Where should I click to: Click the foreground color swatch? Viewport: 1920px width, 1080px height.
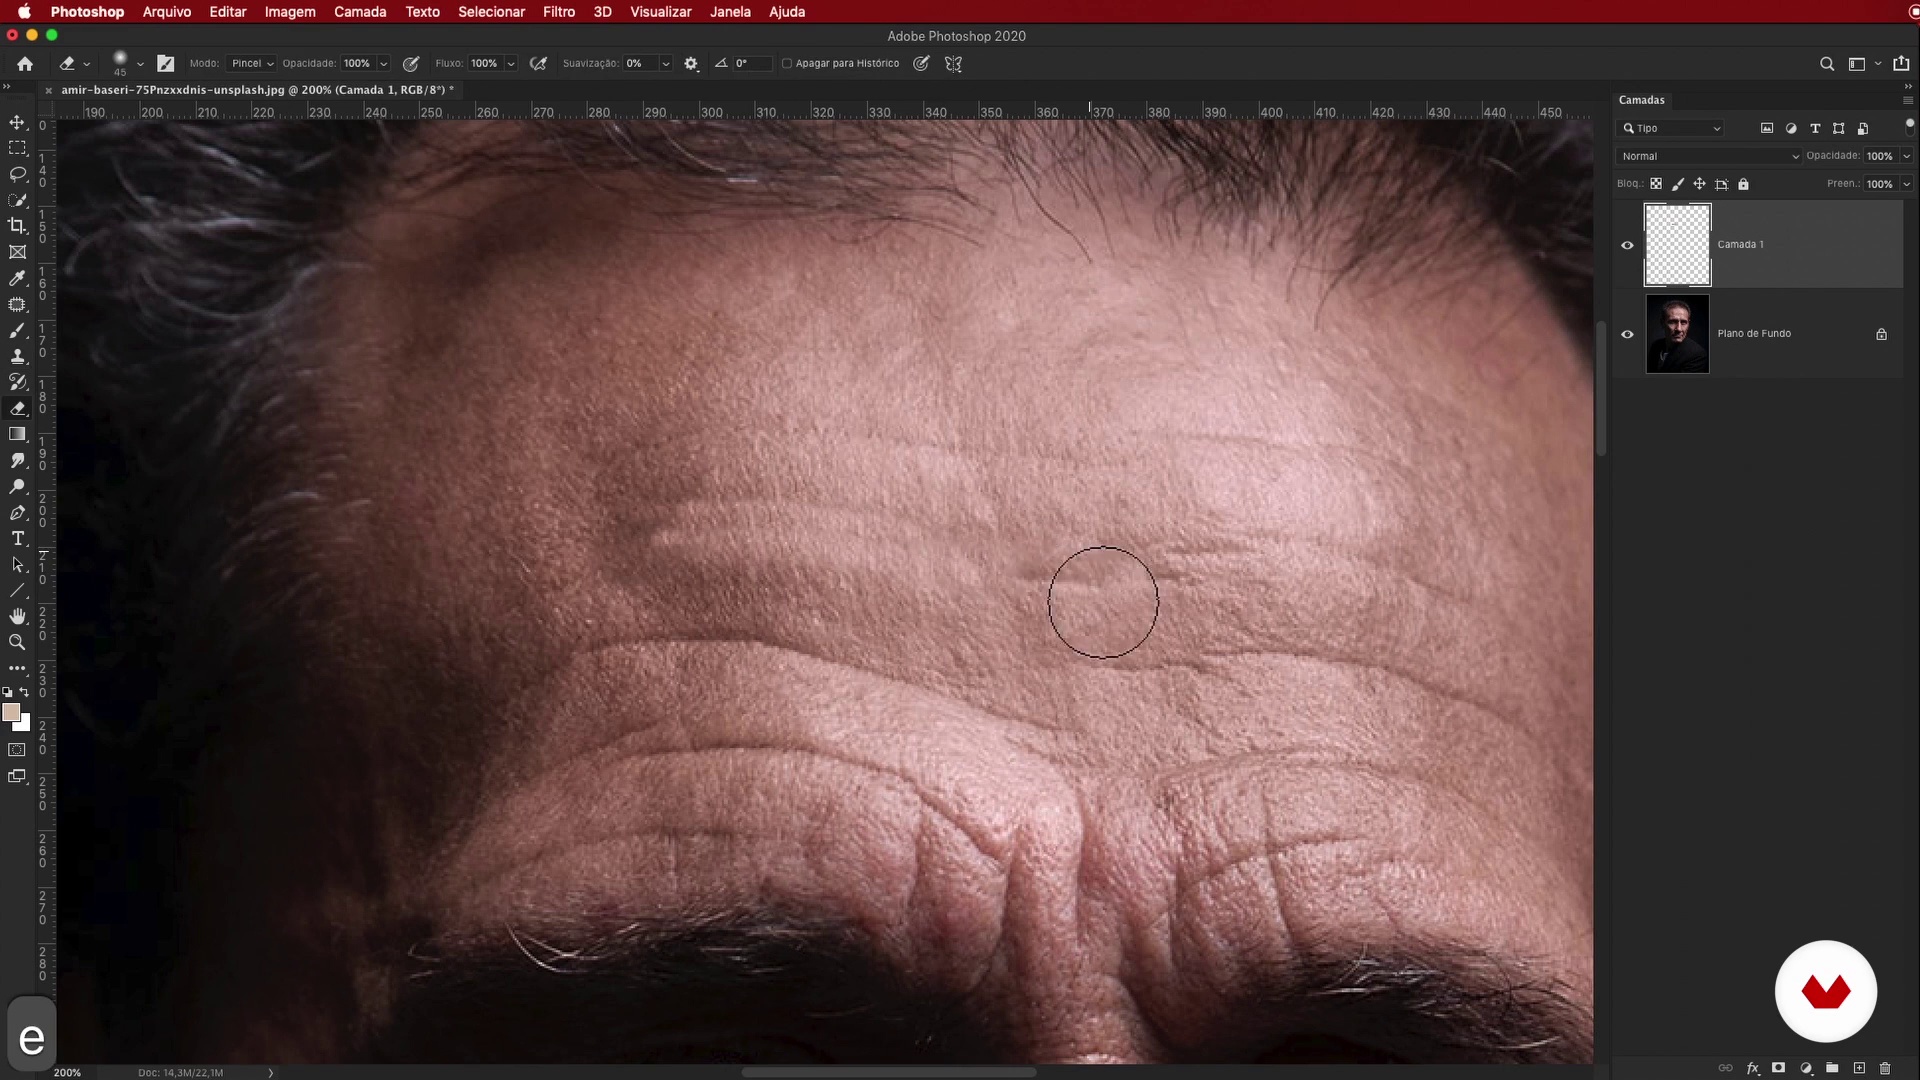pyautogui.click(x=10, y=712)
